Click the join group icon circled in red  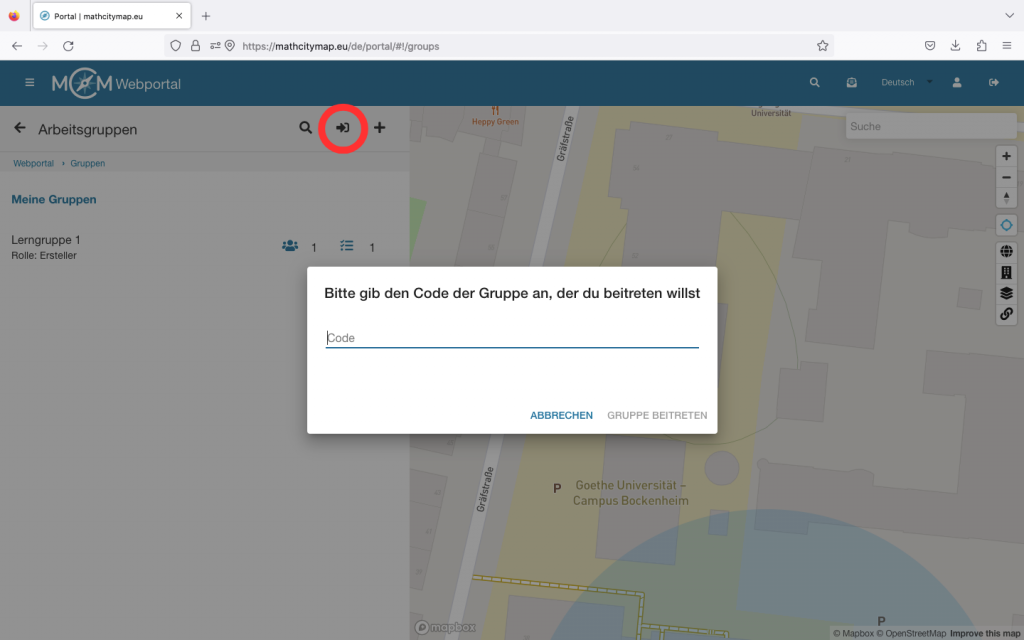(342, 128)
